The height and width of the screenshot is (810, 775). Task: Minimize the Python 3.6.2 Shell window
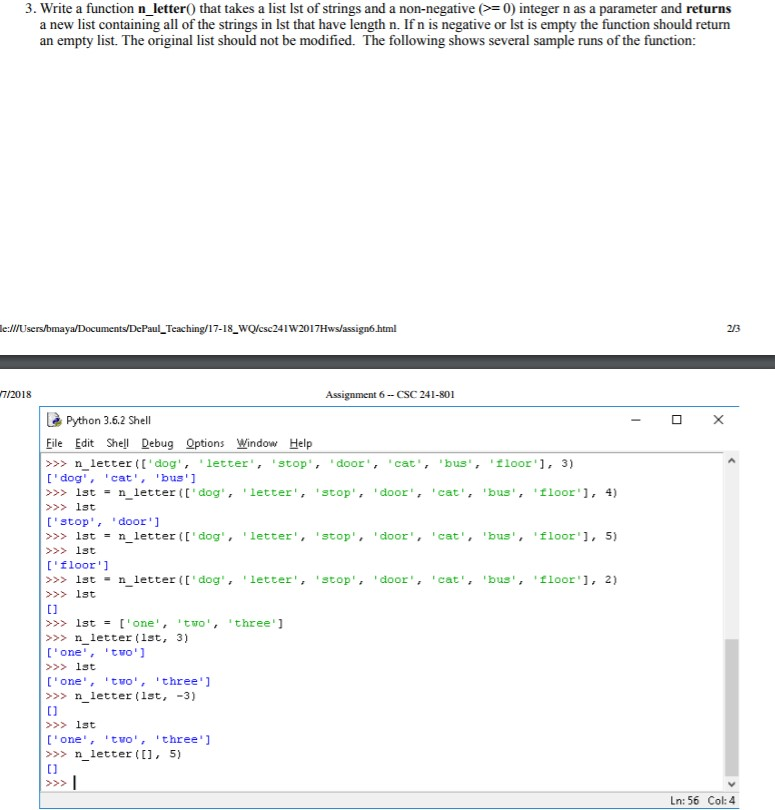(636, 420)
